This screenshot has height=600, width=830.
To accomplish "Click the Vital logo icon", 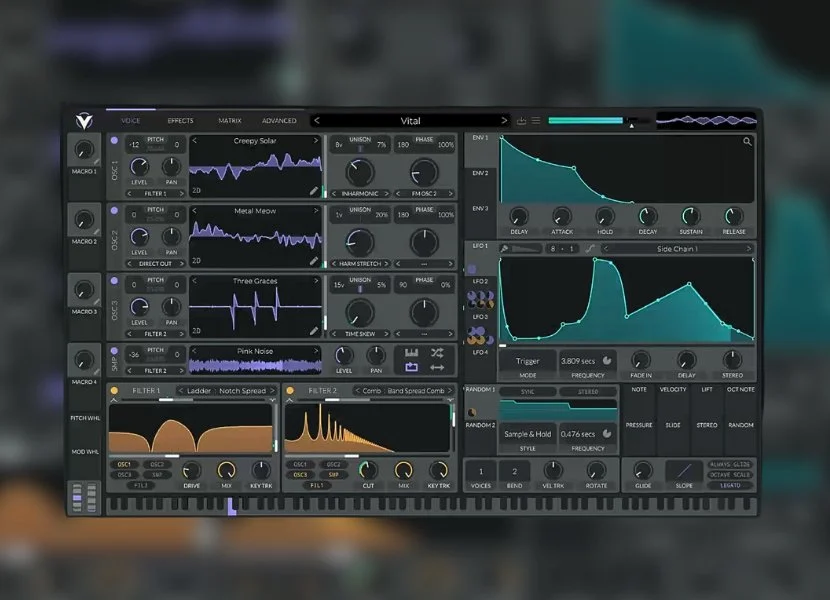I will pyautogui.click(x=84, y=121).
